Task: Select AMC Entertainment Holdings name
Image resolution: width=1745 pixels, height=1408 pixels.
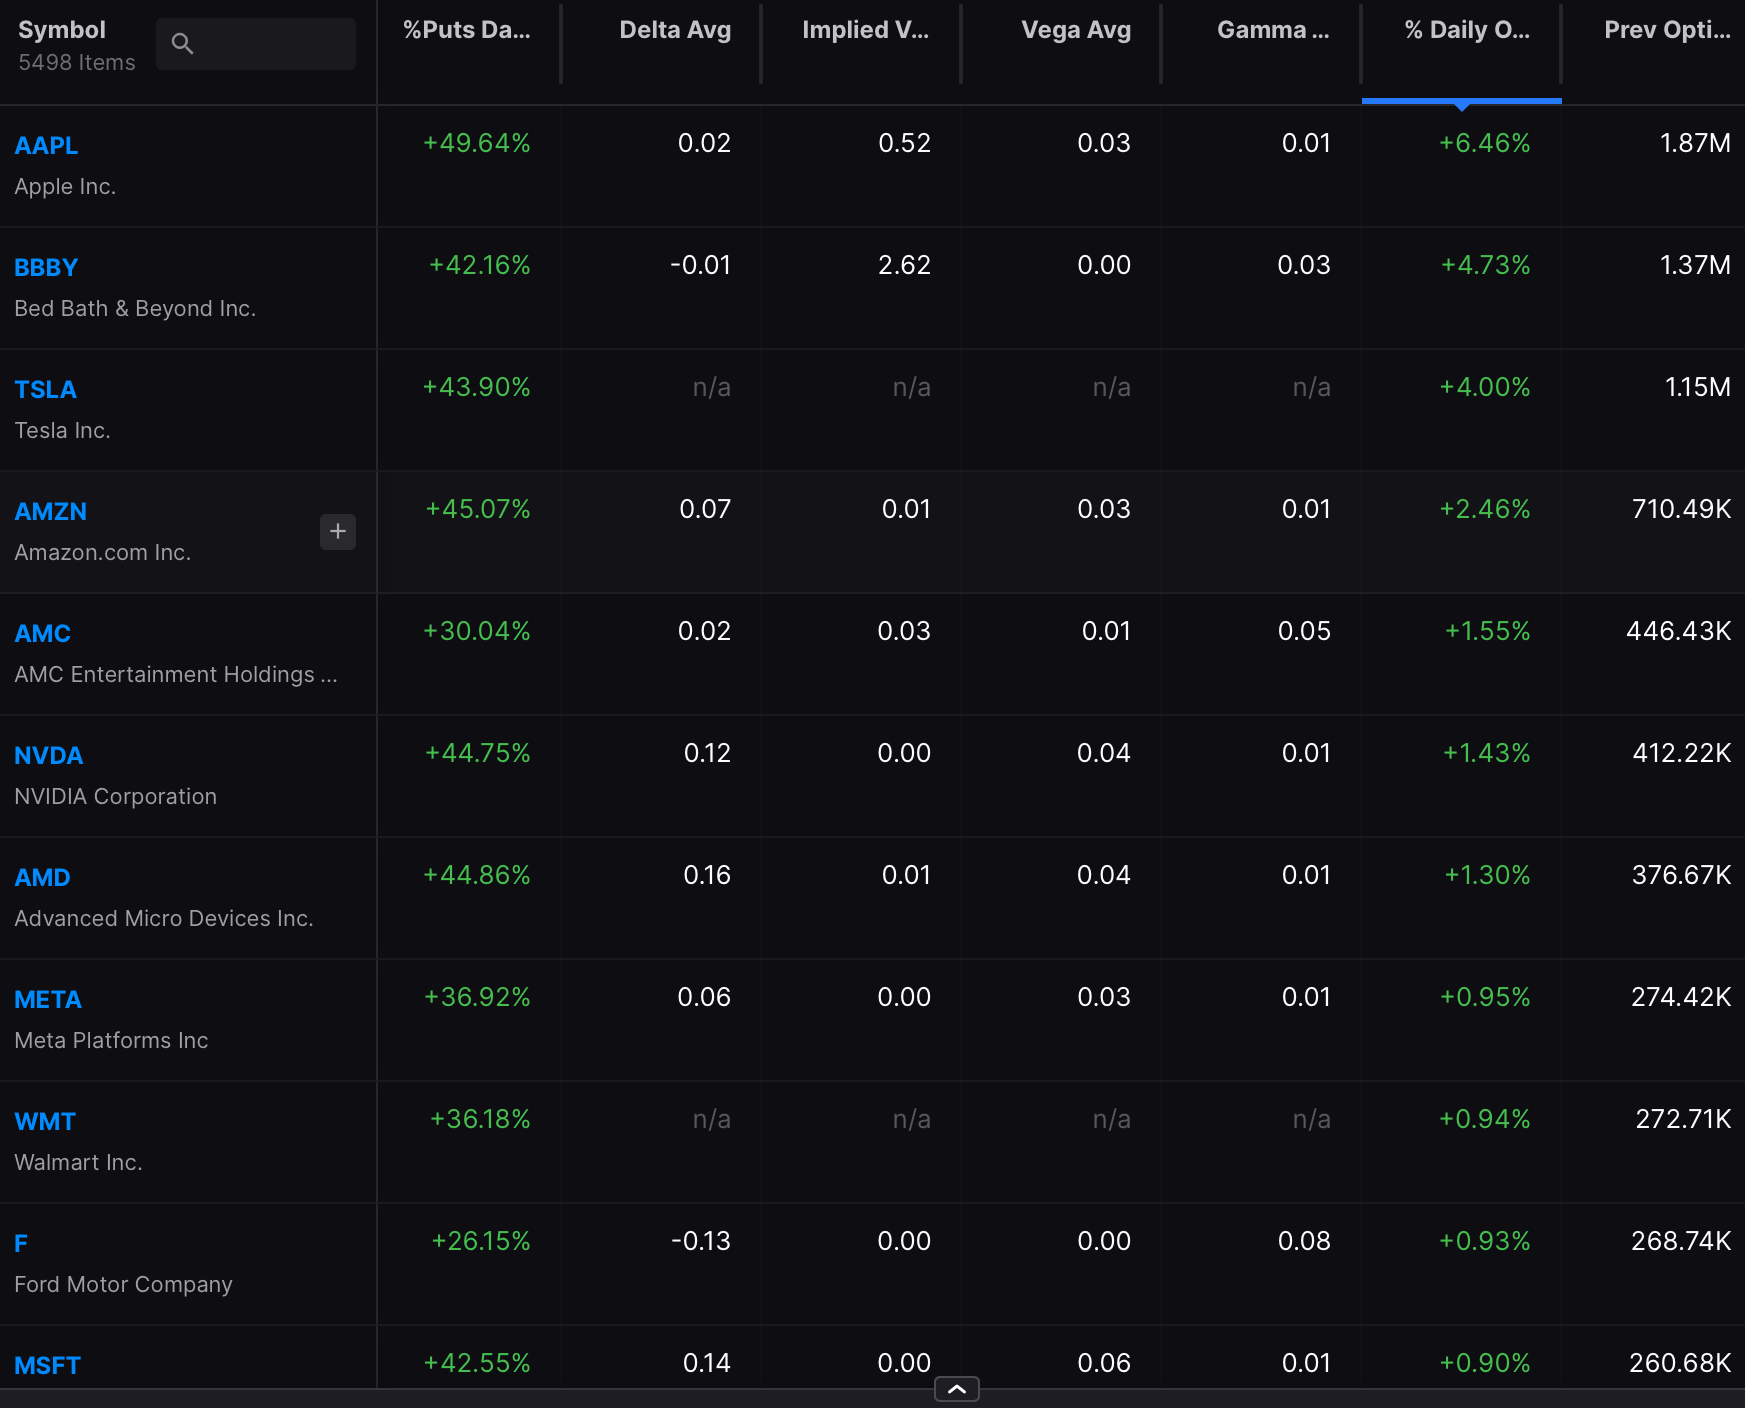Action: [176, 675]
